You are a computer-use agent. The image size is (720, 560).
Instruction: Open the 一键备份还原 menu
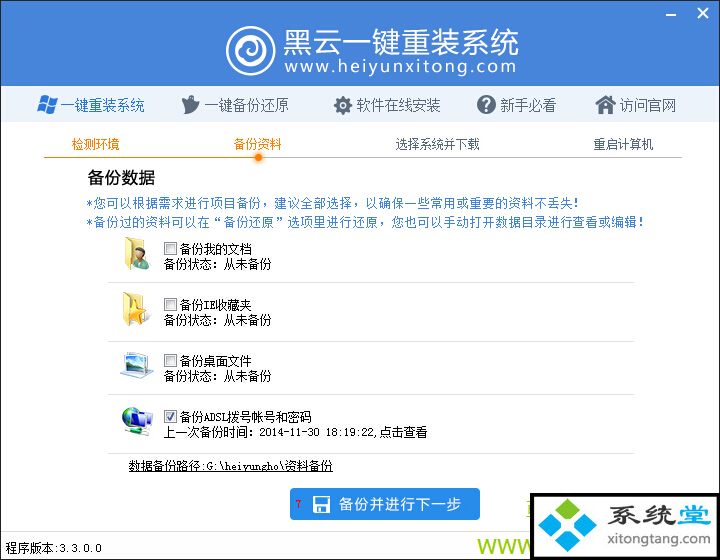click(235, 105)
